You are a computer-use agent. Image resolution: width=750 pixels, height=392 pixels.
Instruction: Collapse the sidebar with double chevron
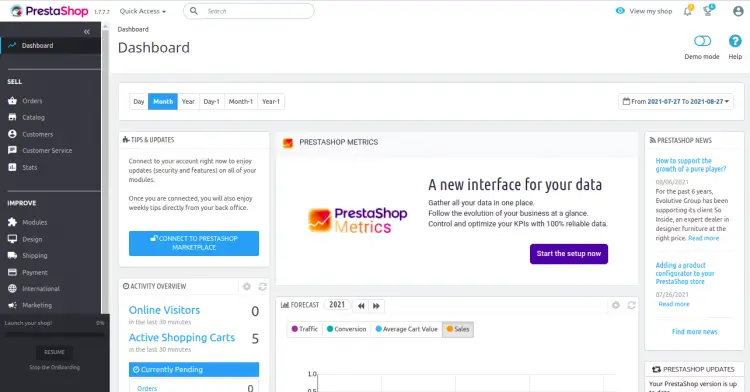pos(87,32)
